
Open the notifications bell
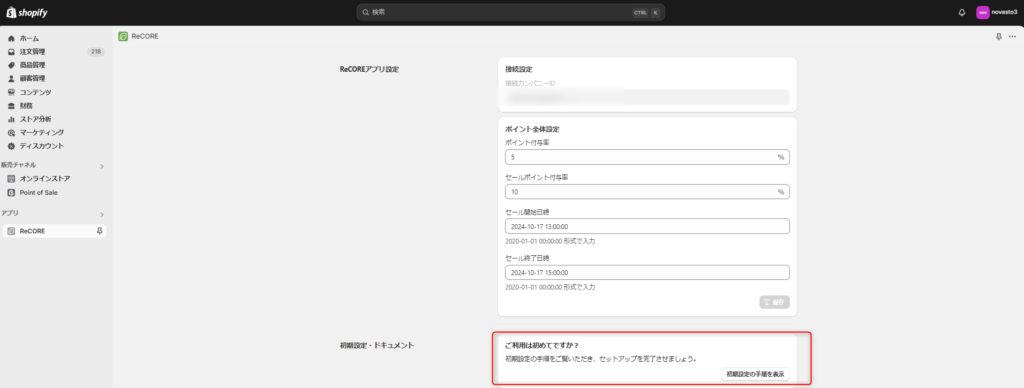pos(962,12)
